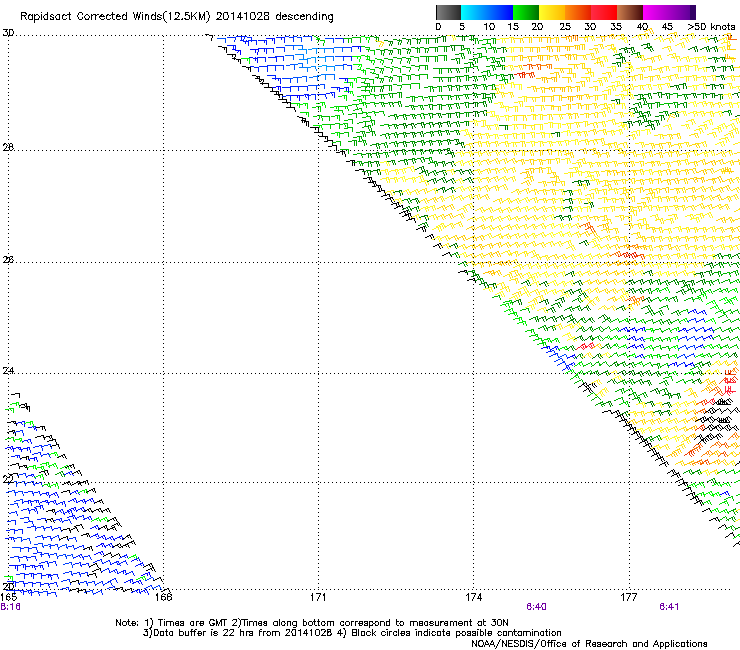
Task: Click the purple time stamp '6:41'
Action: (x=669, y=607)
